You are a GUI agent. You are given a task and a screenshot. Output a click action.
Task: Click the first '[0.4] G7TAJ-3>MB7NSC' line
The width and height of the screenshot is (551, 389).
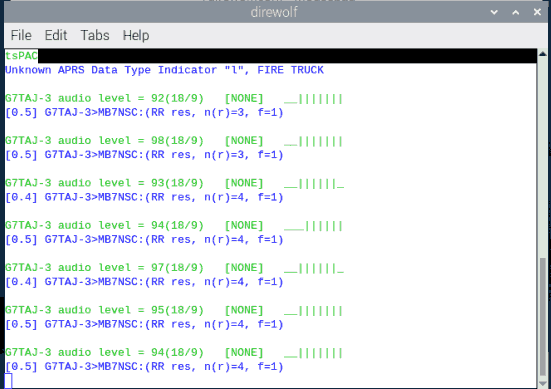coord(144,197)
